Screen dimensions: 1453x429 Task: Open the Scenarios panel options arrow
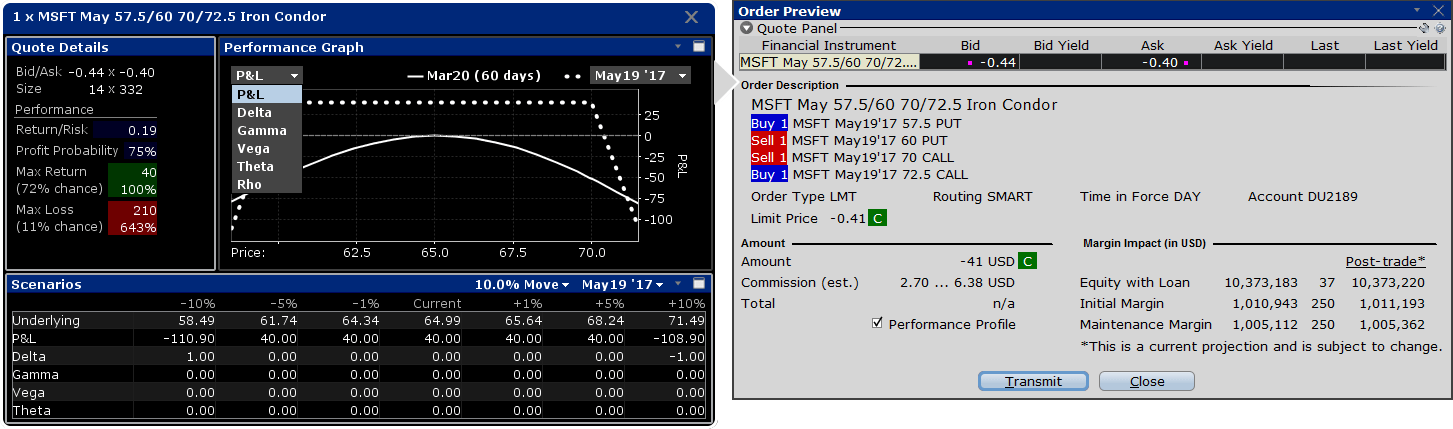(x=677, y=284)
